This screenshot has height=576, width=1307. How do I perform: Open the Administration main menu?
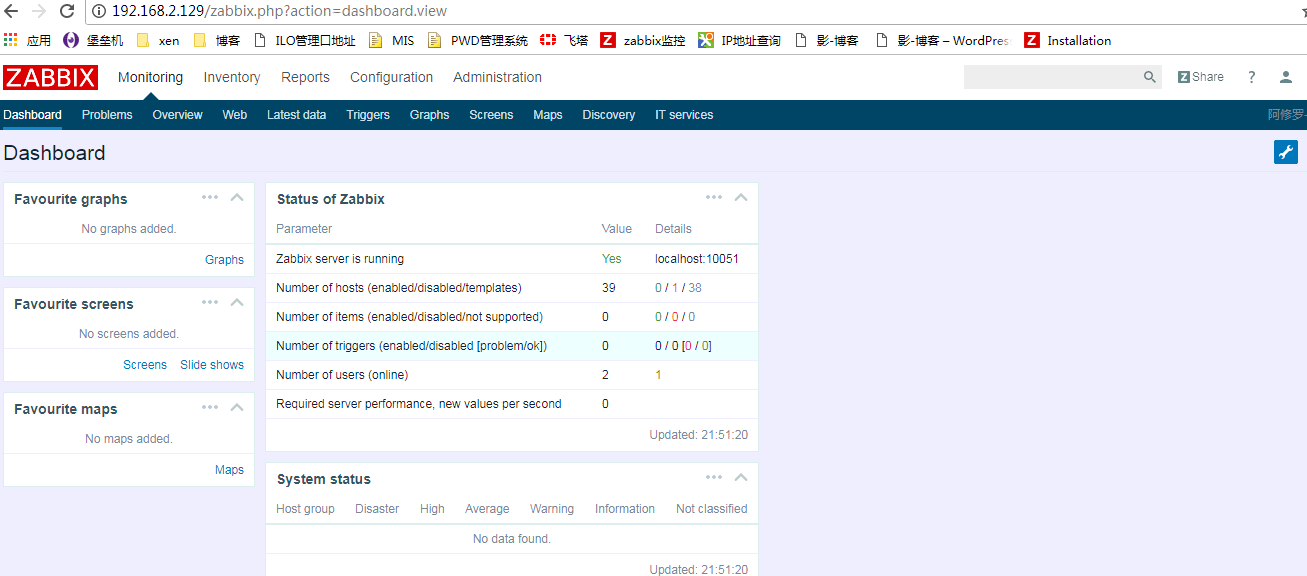[497, 77]
